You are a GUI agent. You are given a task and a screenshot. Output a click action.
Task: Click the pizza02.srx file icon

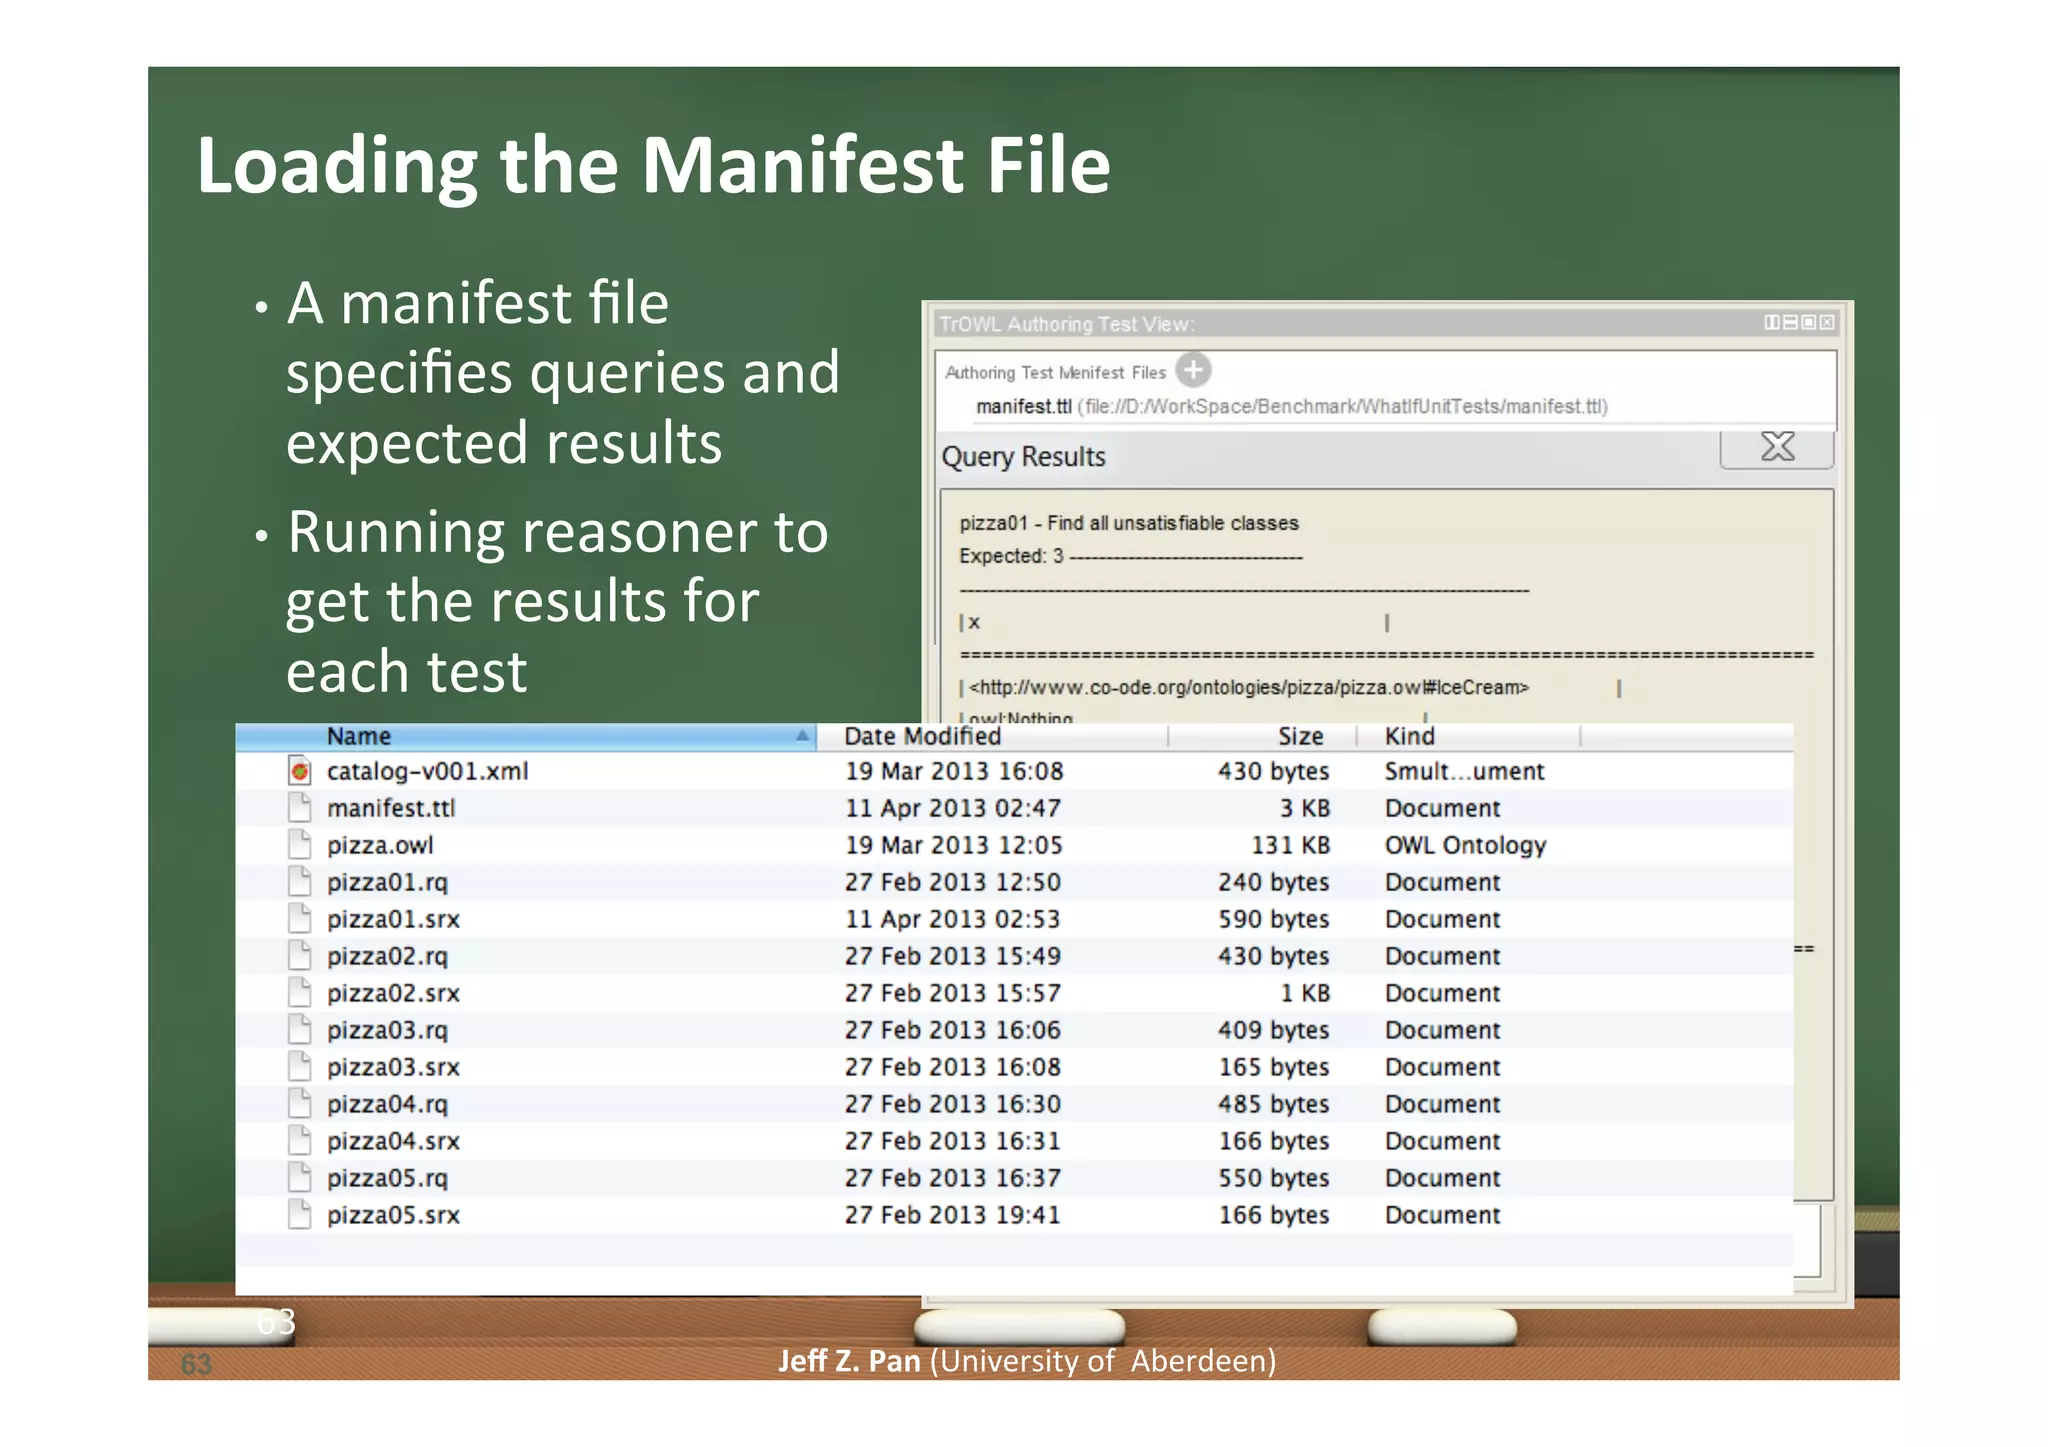pyautogui.click(x=299, y=993)
